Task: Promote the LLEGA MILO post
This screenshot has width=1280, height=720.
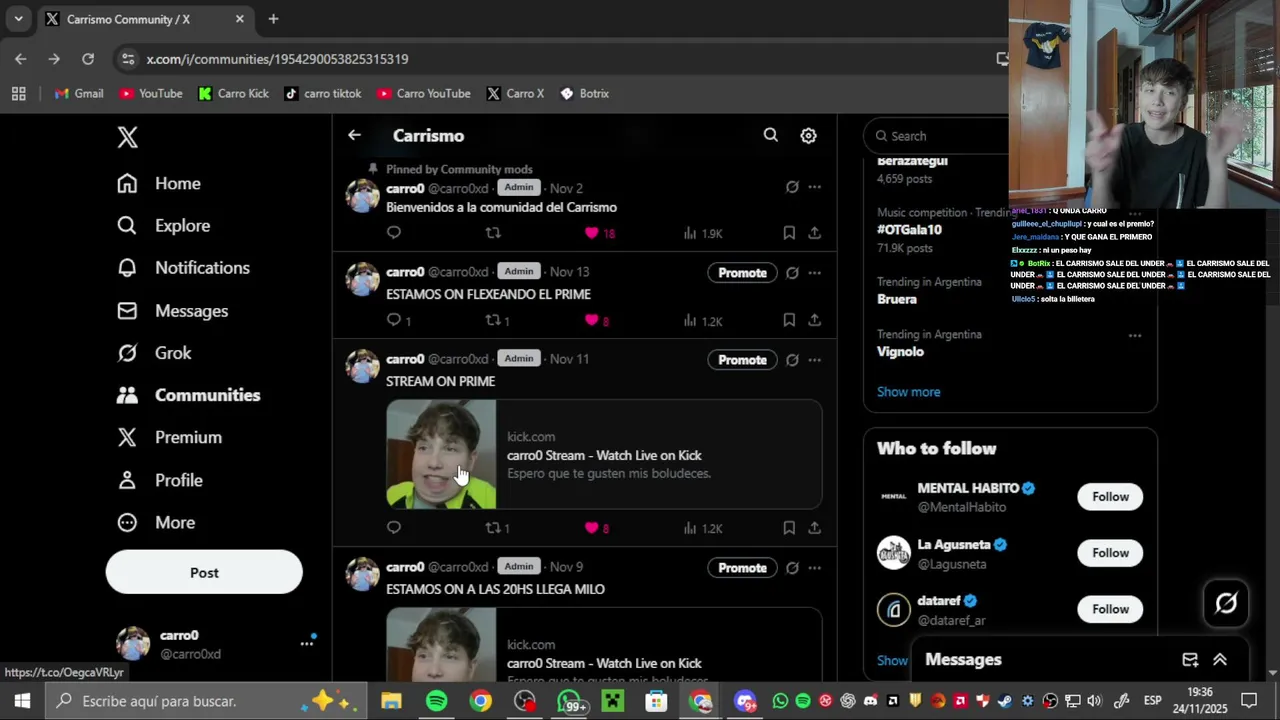Action: (742, 567)
